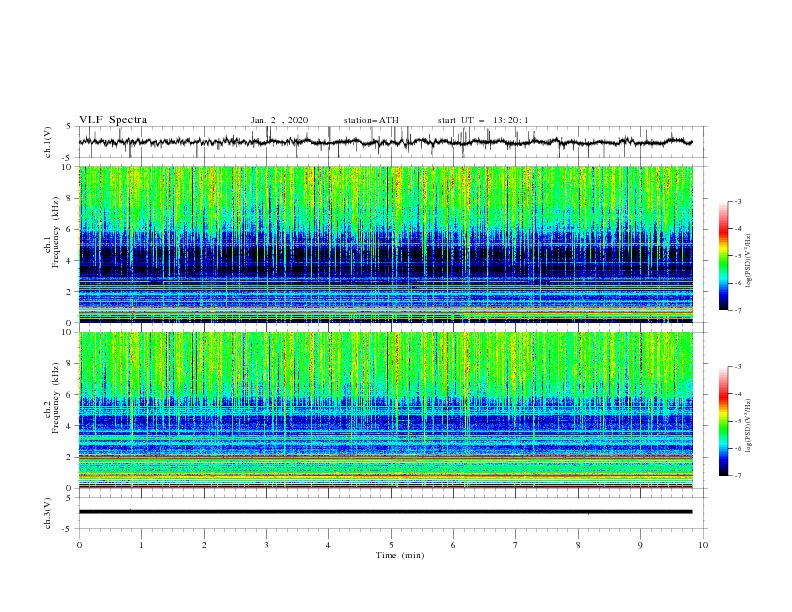Click the date 'Jan. 2 , 2020'
Screen dimensions: 792x612
tap(279, 120)
